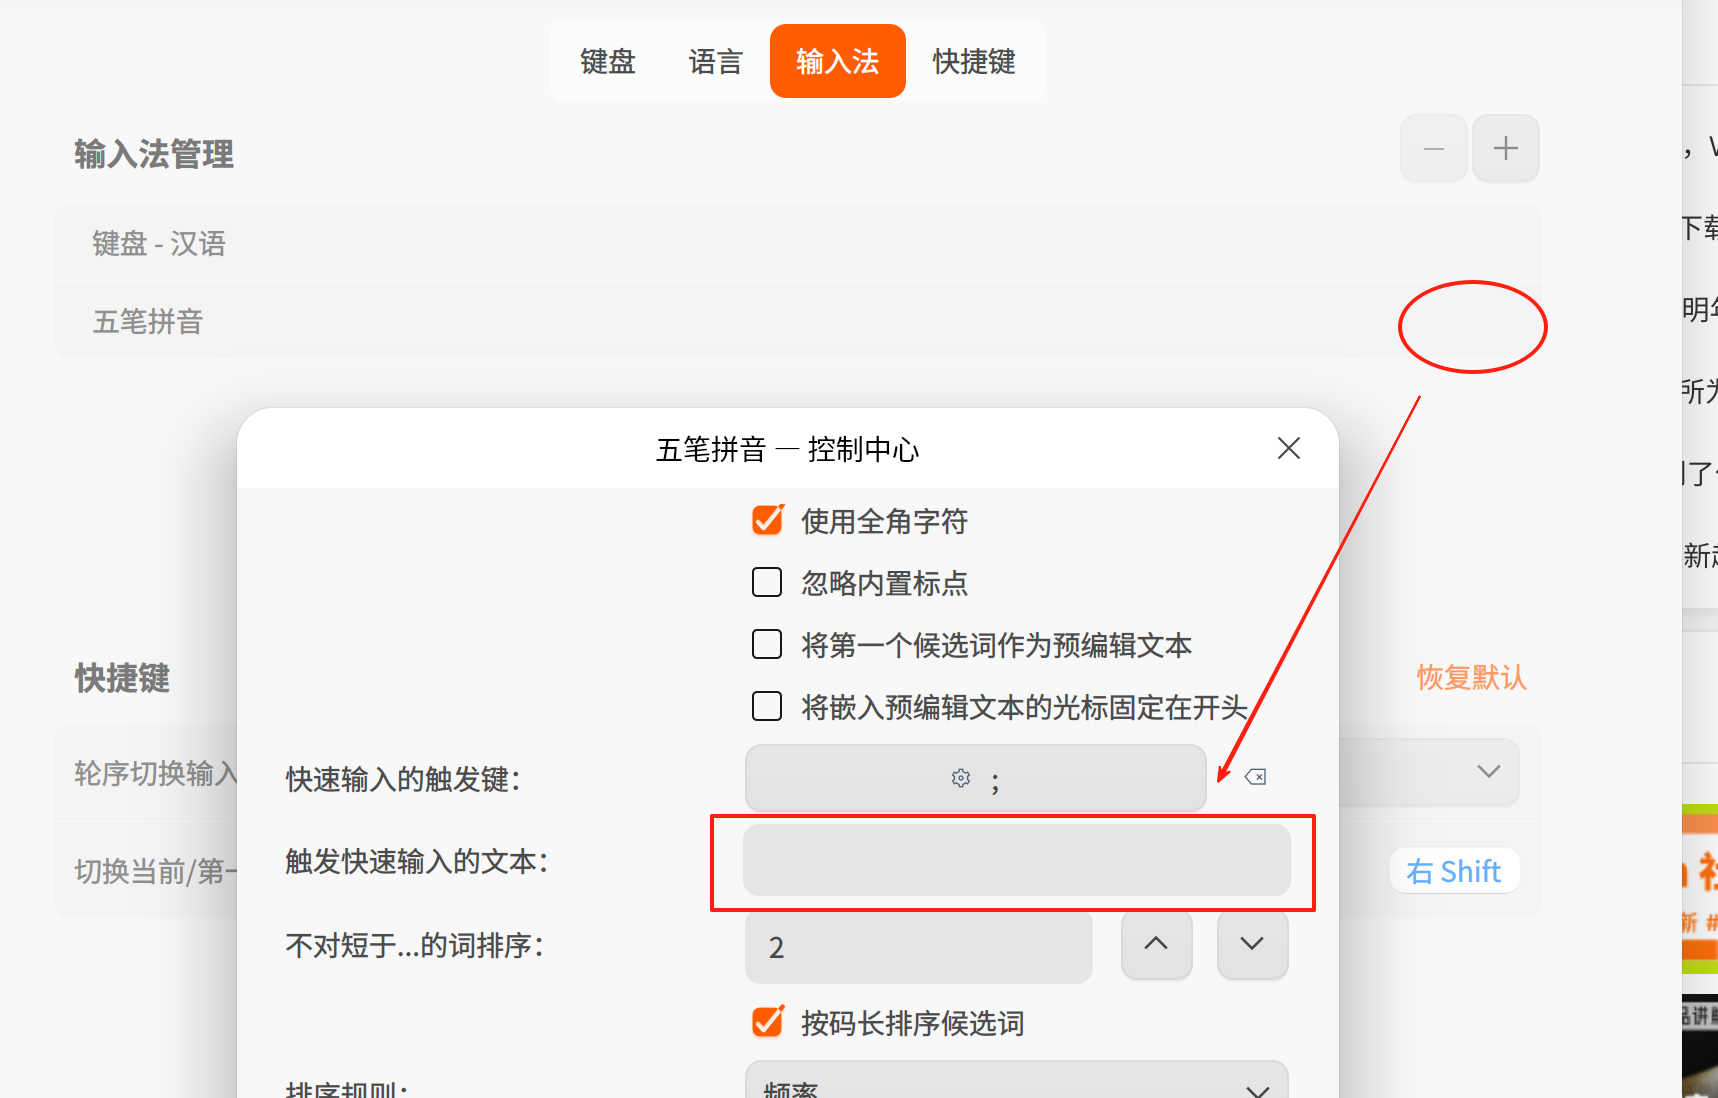1718x1098 pixels.
Task: Focus the 触发快速输入的文本 input field
Action: pos(1017,860)
